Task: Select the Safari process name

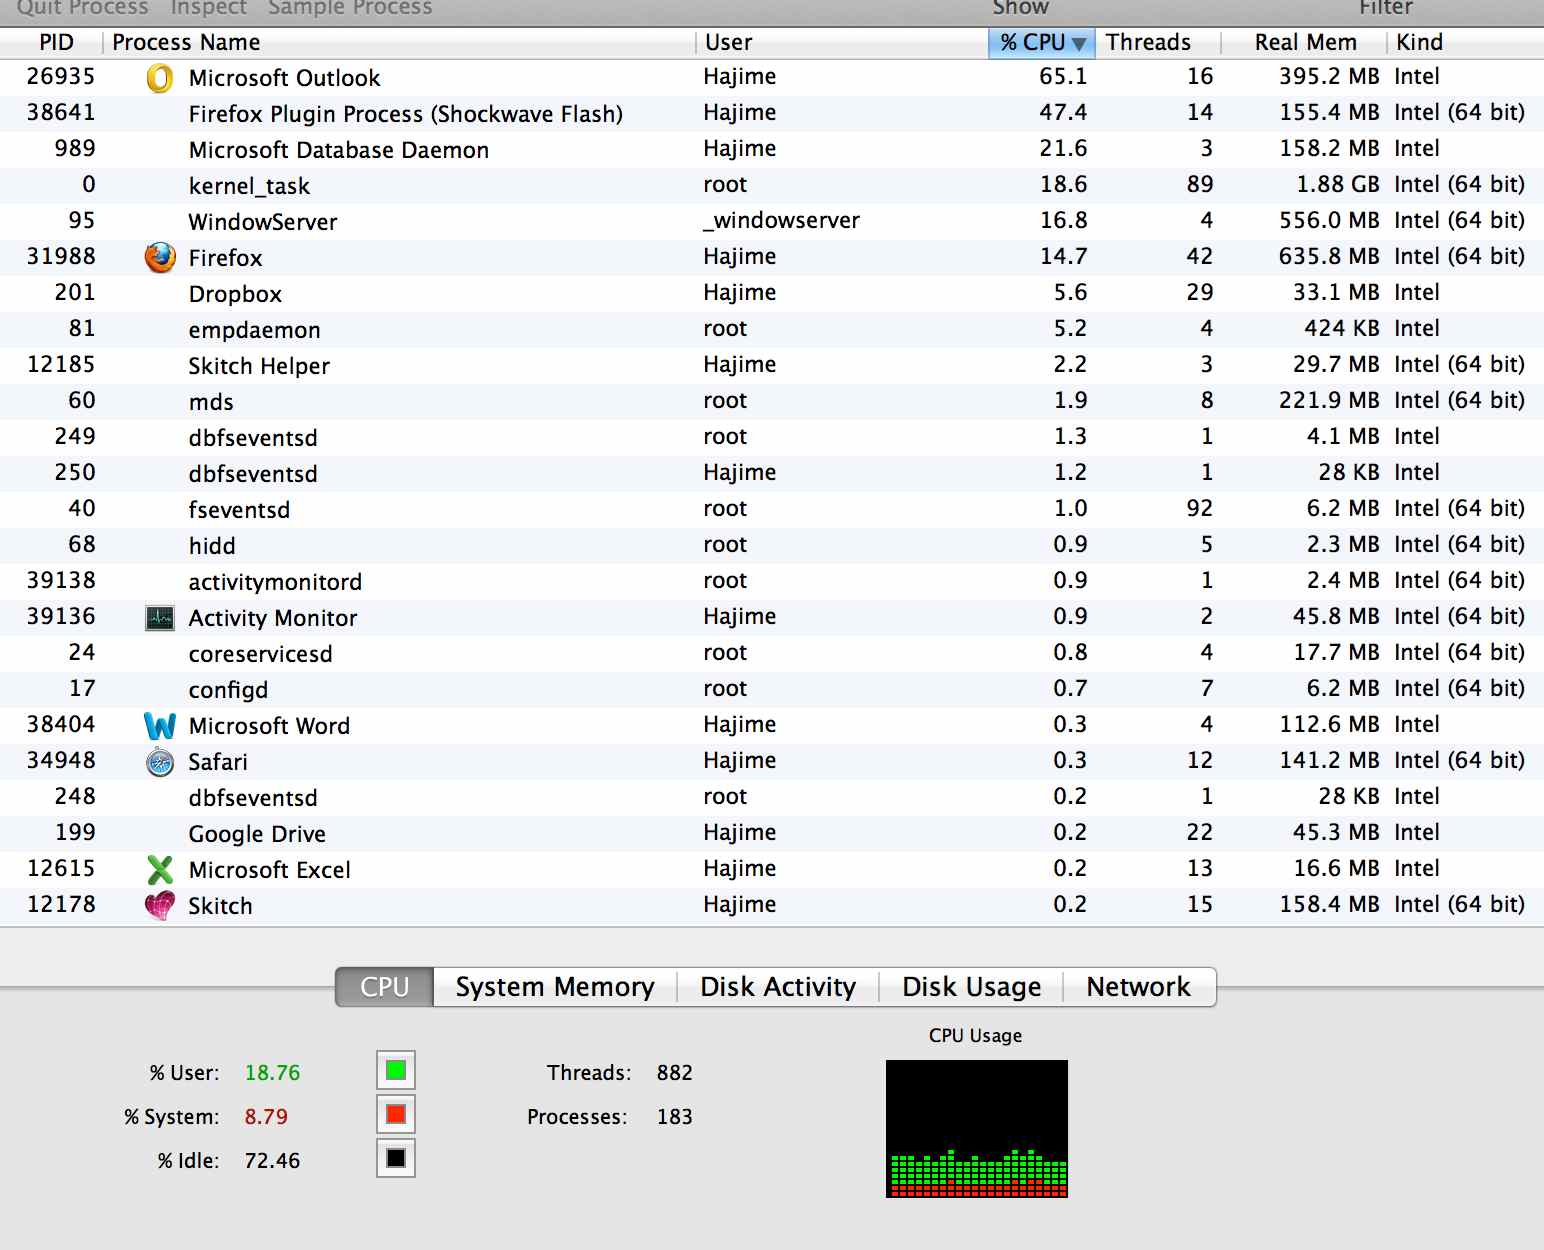Action: click(x=218, y=762)
